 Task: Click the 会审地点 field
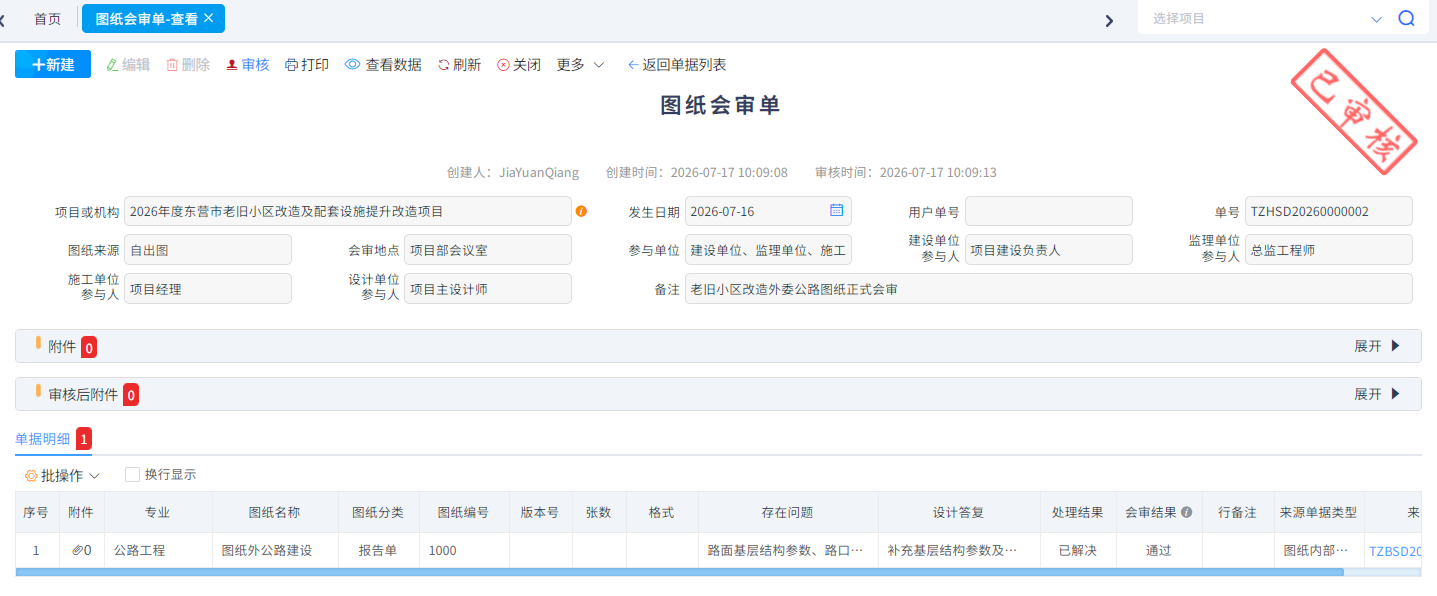[488, 249]
